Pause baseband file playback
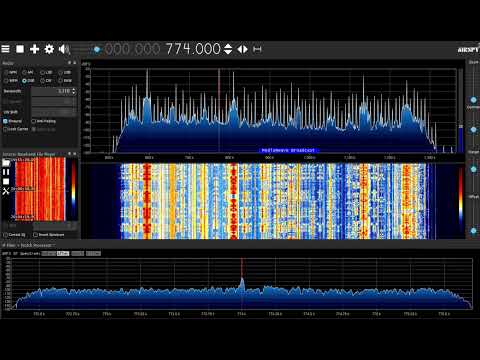480x360 pixels. pyautogui.click(x=6, y=172)
